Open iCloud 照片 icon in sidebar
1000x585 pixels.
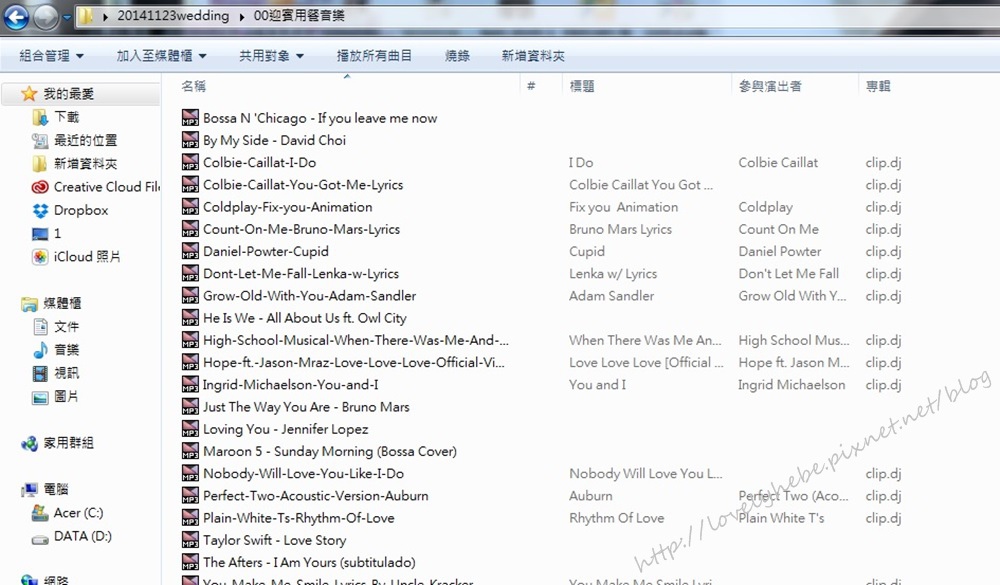point(40,257)
